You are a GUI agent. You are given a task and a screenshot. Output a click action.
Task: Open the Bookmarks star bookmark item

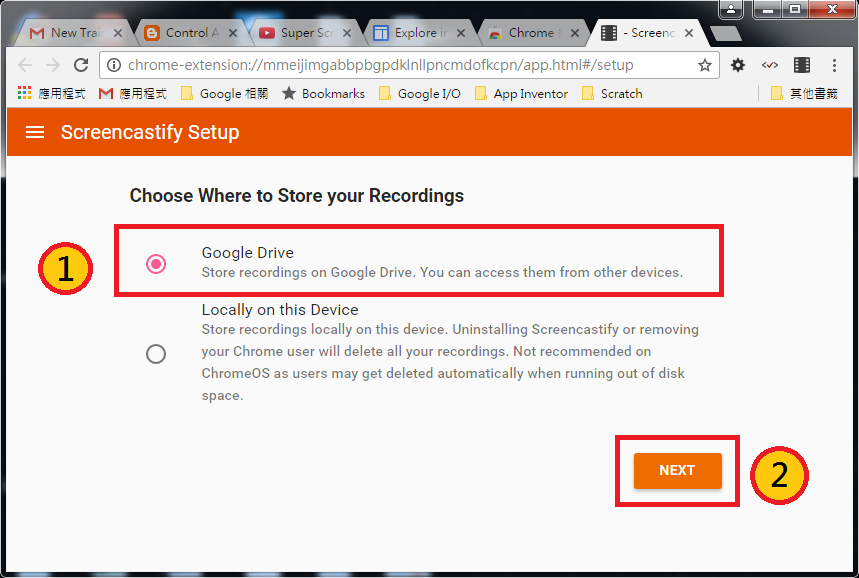click(x=323, y=93)
